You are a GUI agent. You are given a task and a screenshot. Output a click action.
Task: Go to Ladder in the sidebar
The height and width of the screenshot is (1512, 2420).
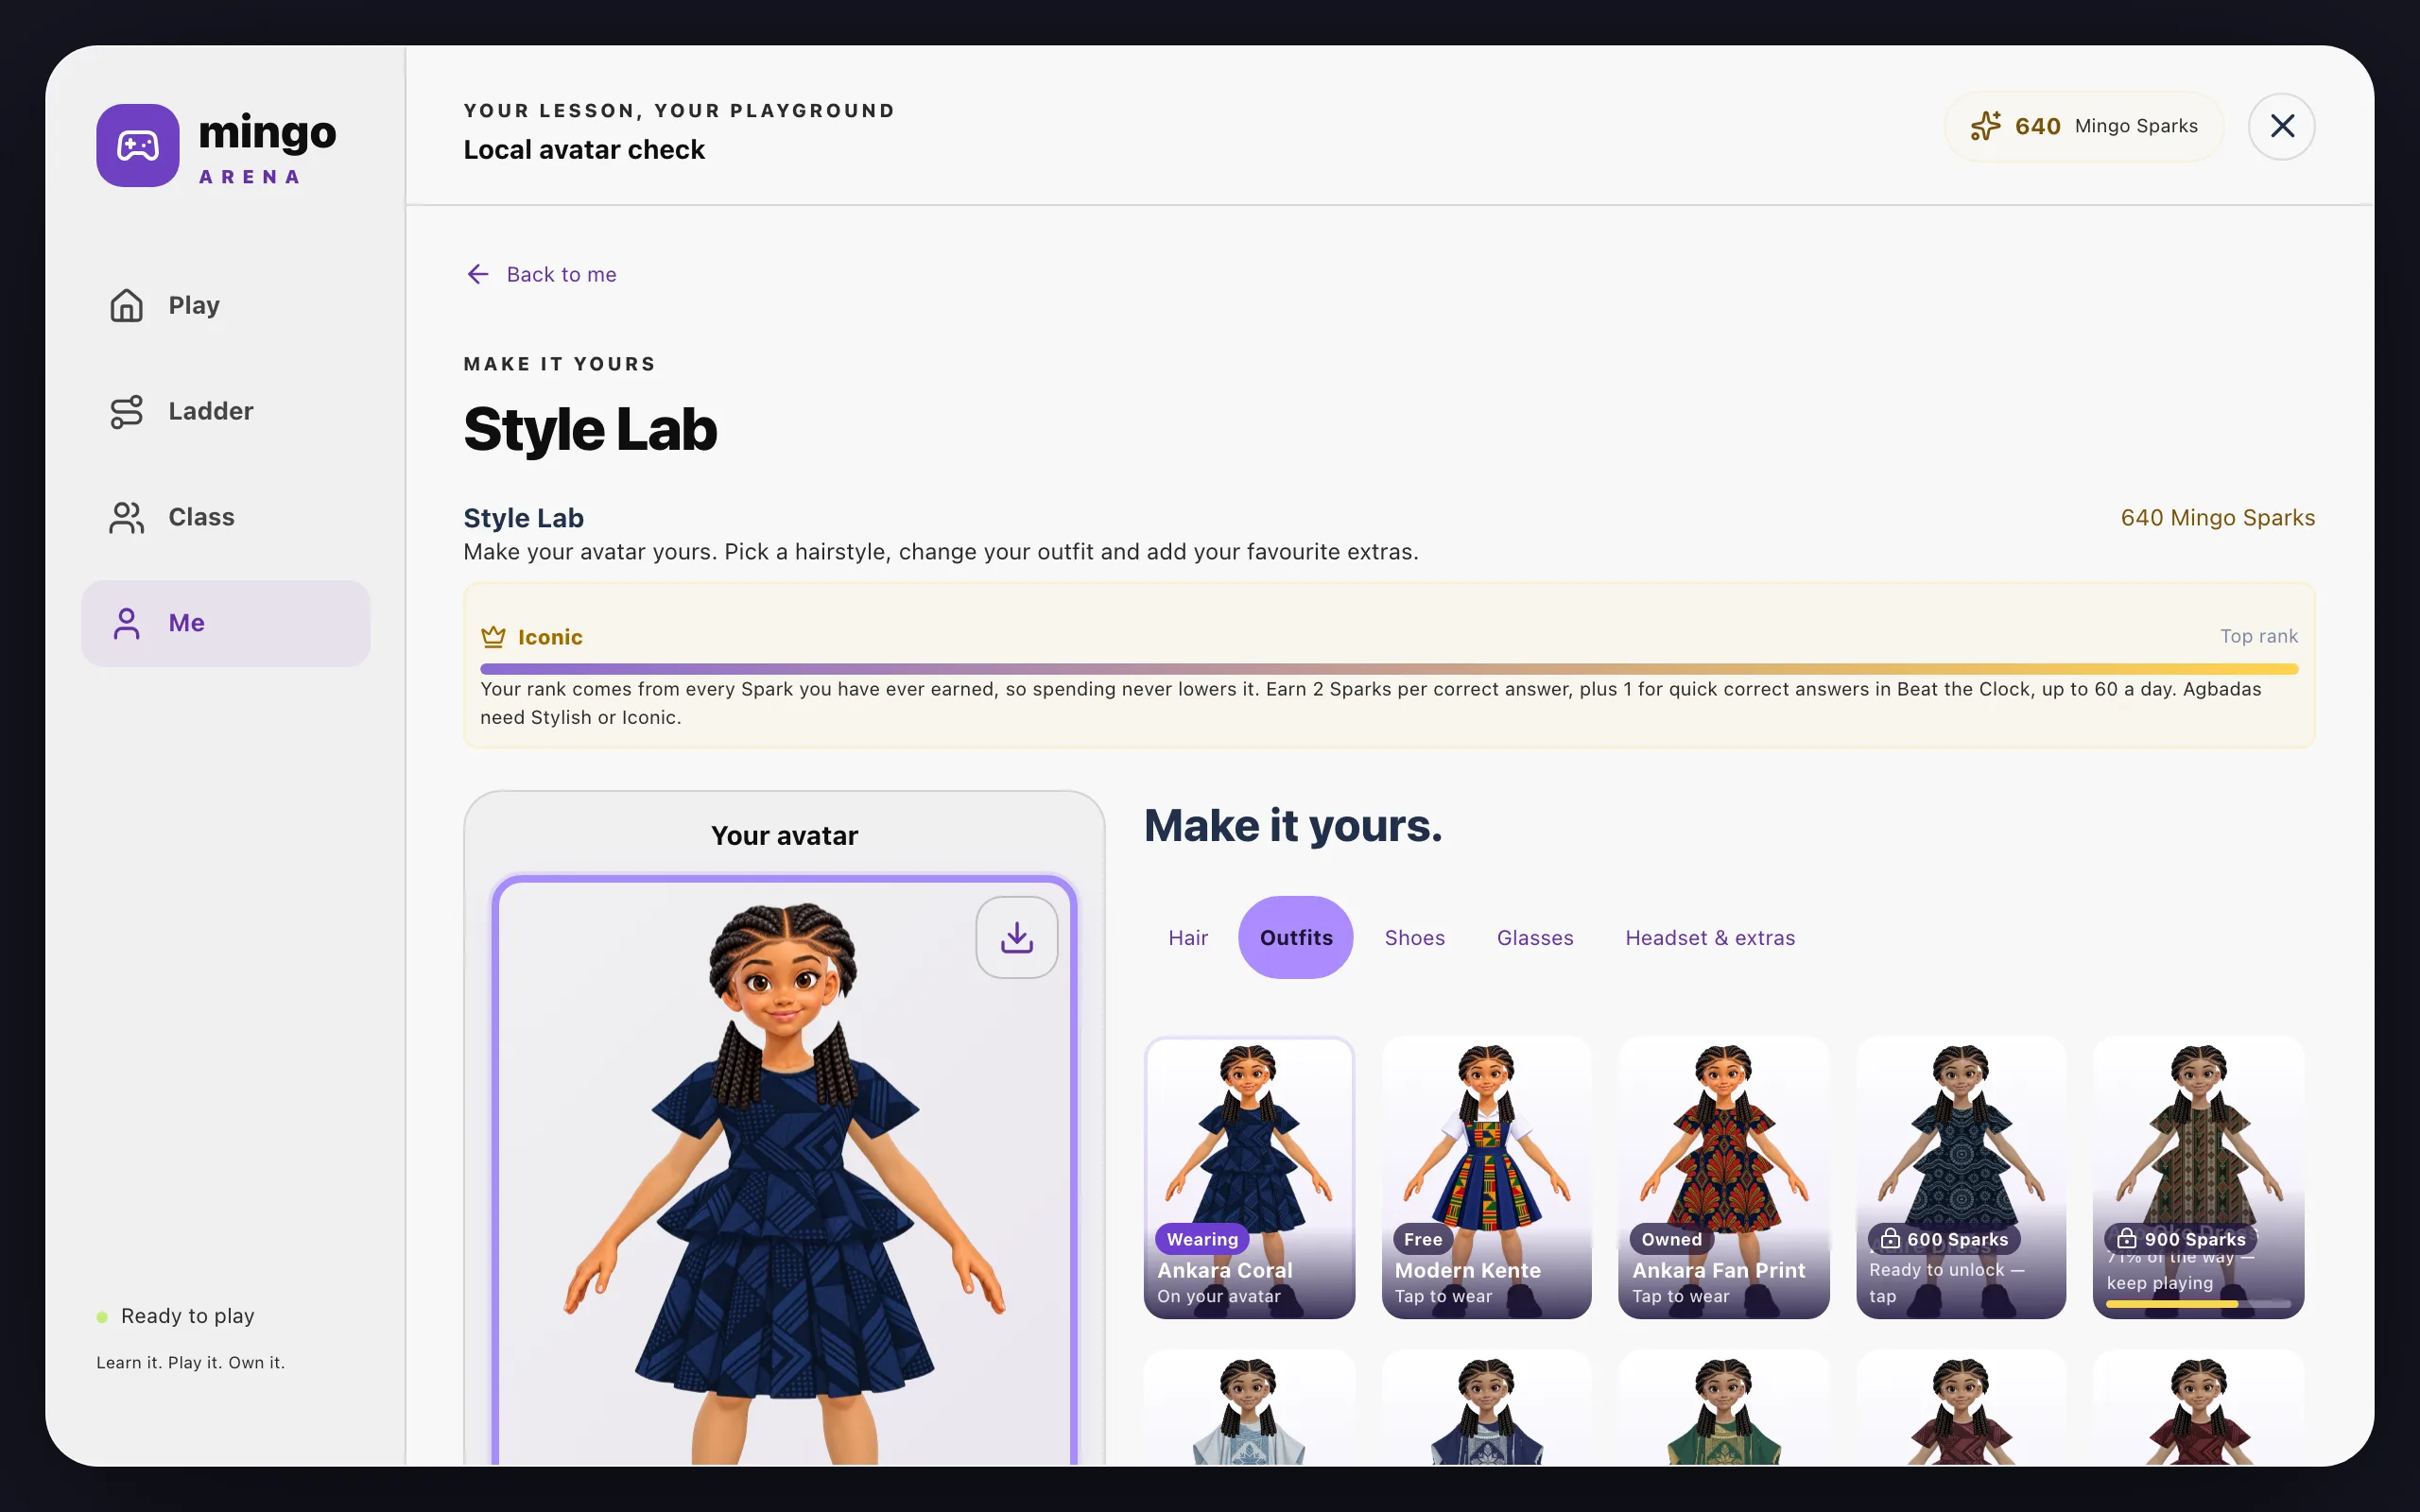pos(226,411)
